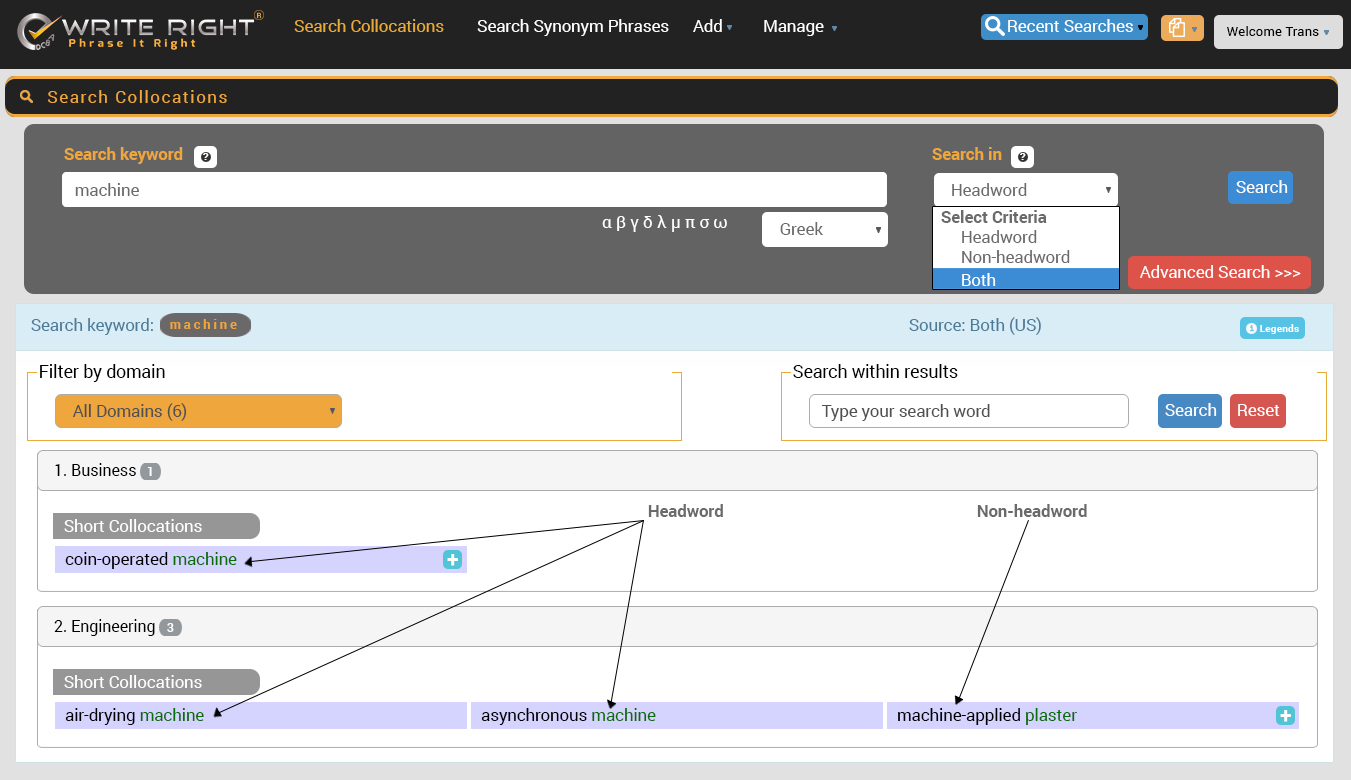Image resolution: width=1351 pixels, height=780 pixels.
Task: Click the Search keyword help icon
Action: pyautogui.click(x=205, y=157)
